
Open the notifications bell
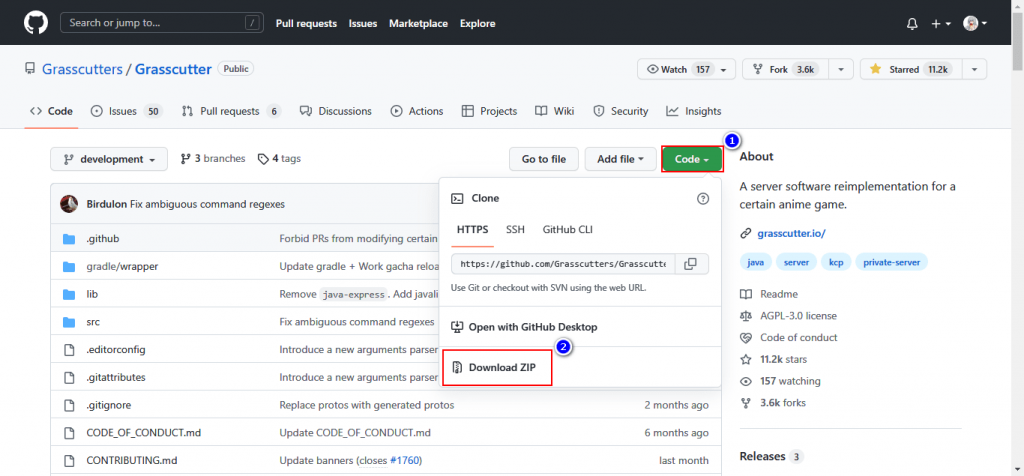911,23
